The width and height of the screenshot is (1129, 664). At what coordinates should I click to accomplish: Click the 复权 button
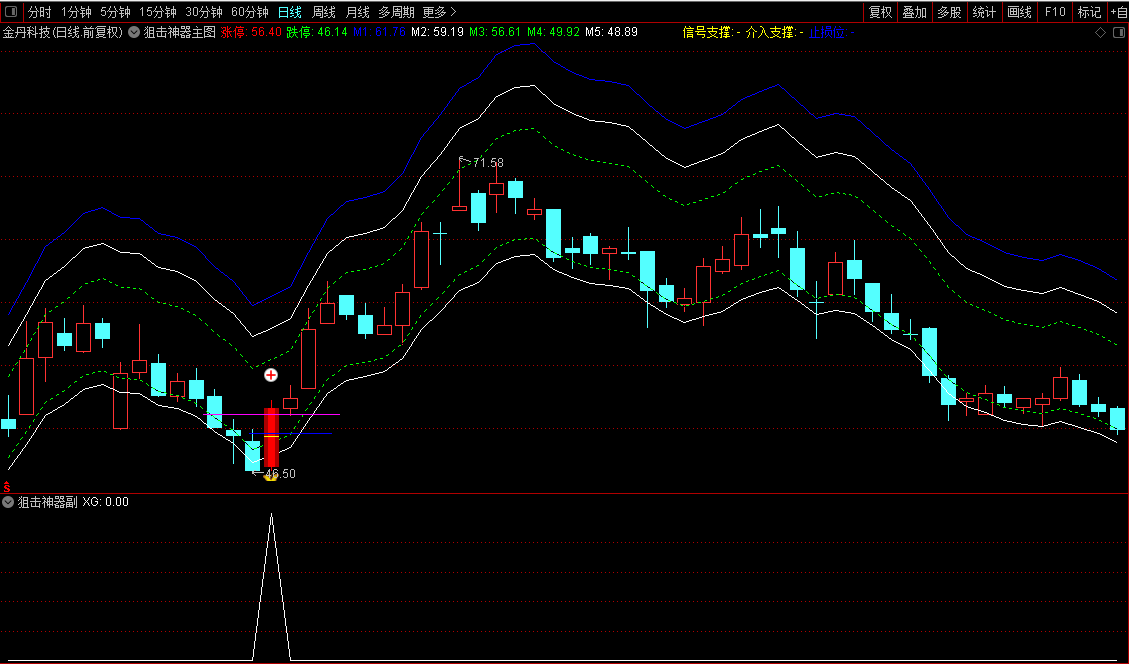point(881,12)
